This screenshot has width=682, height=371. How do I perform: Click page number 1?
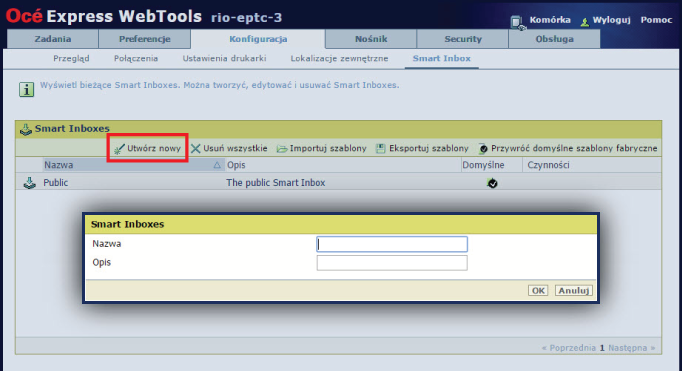click(602, 348)
